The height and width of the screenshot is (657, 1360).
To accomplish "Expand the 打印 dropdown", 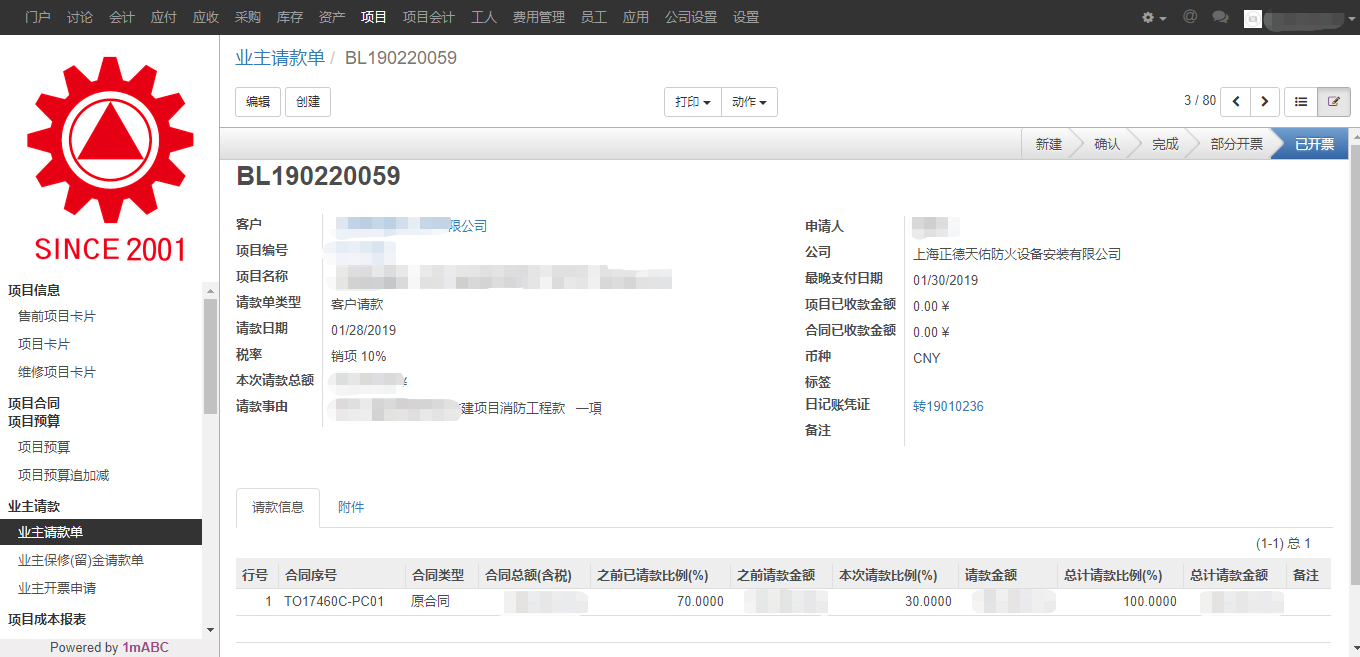I will [x=692, y=102].
